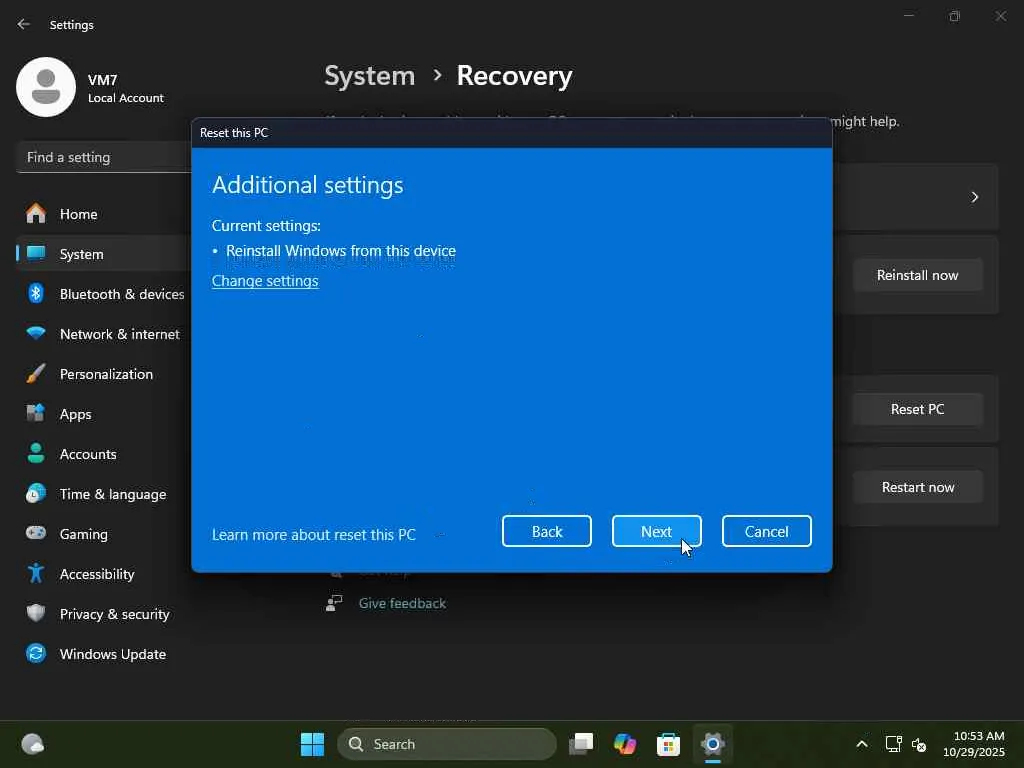Click the Next button in Reset dialog
The image size is (1024, 768).
pyautogui.click(x=656, y=532)
